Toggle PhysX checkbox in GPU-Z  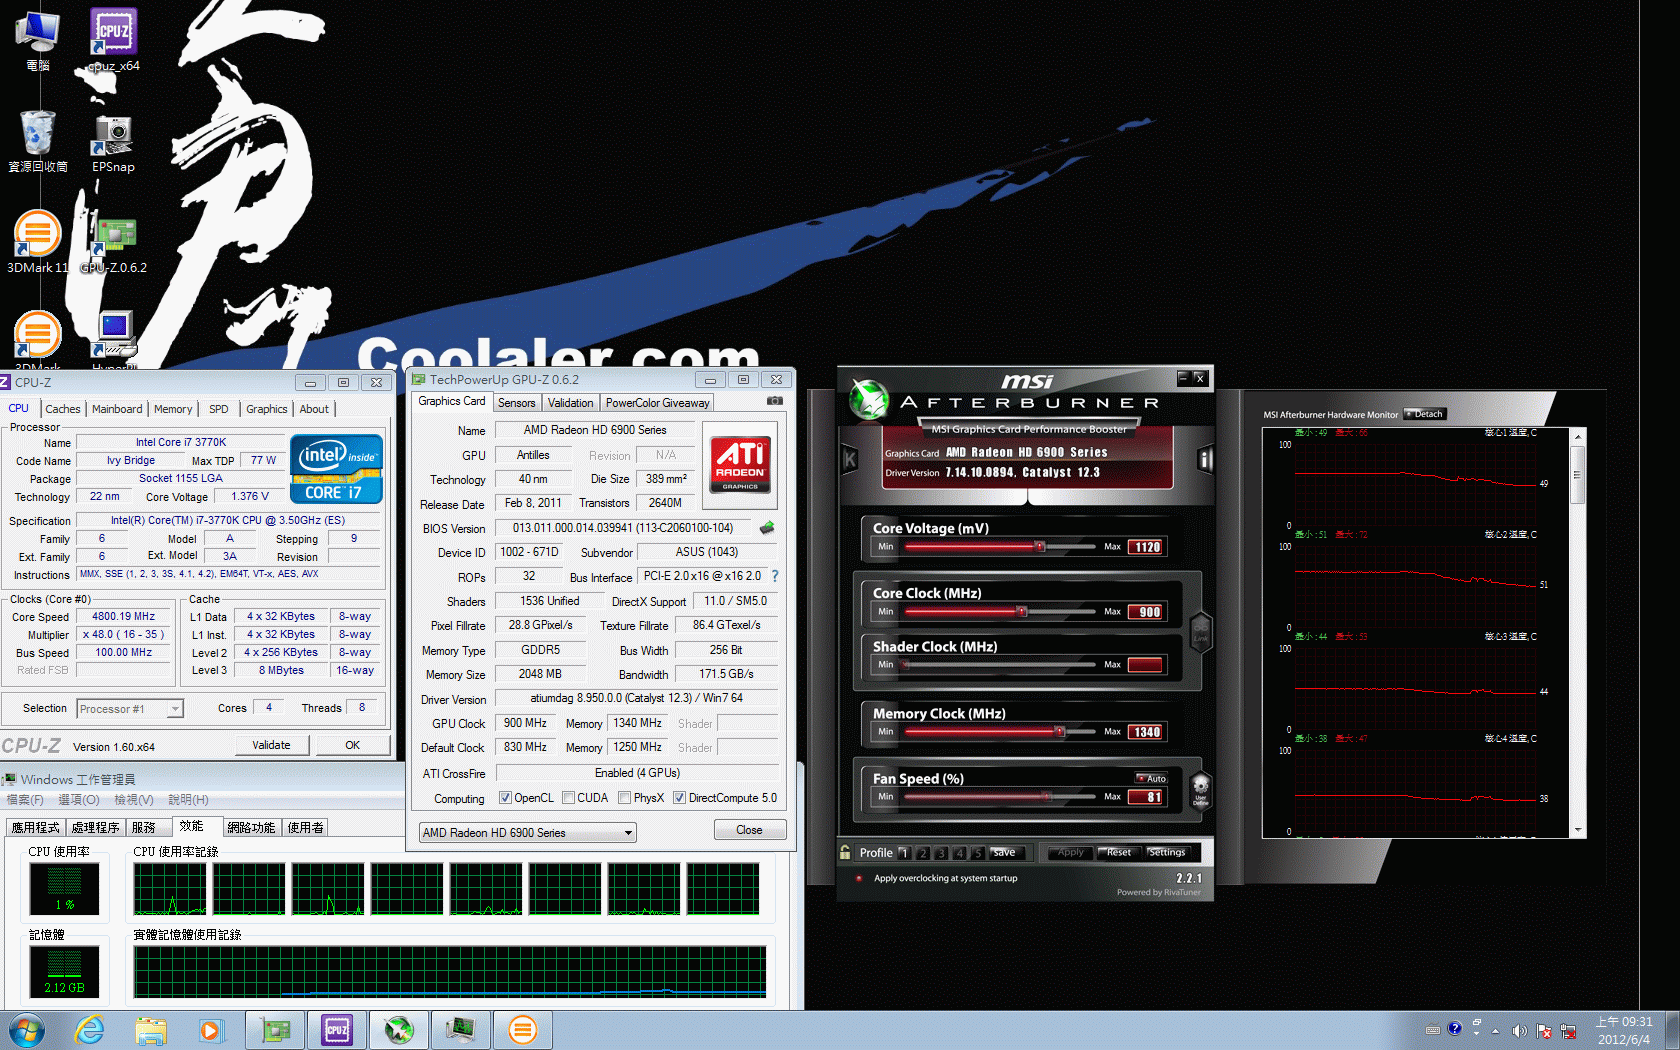click(624, 798)
